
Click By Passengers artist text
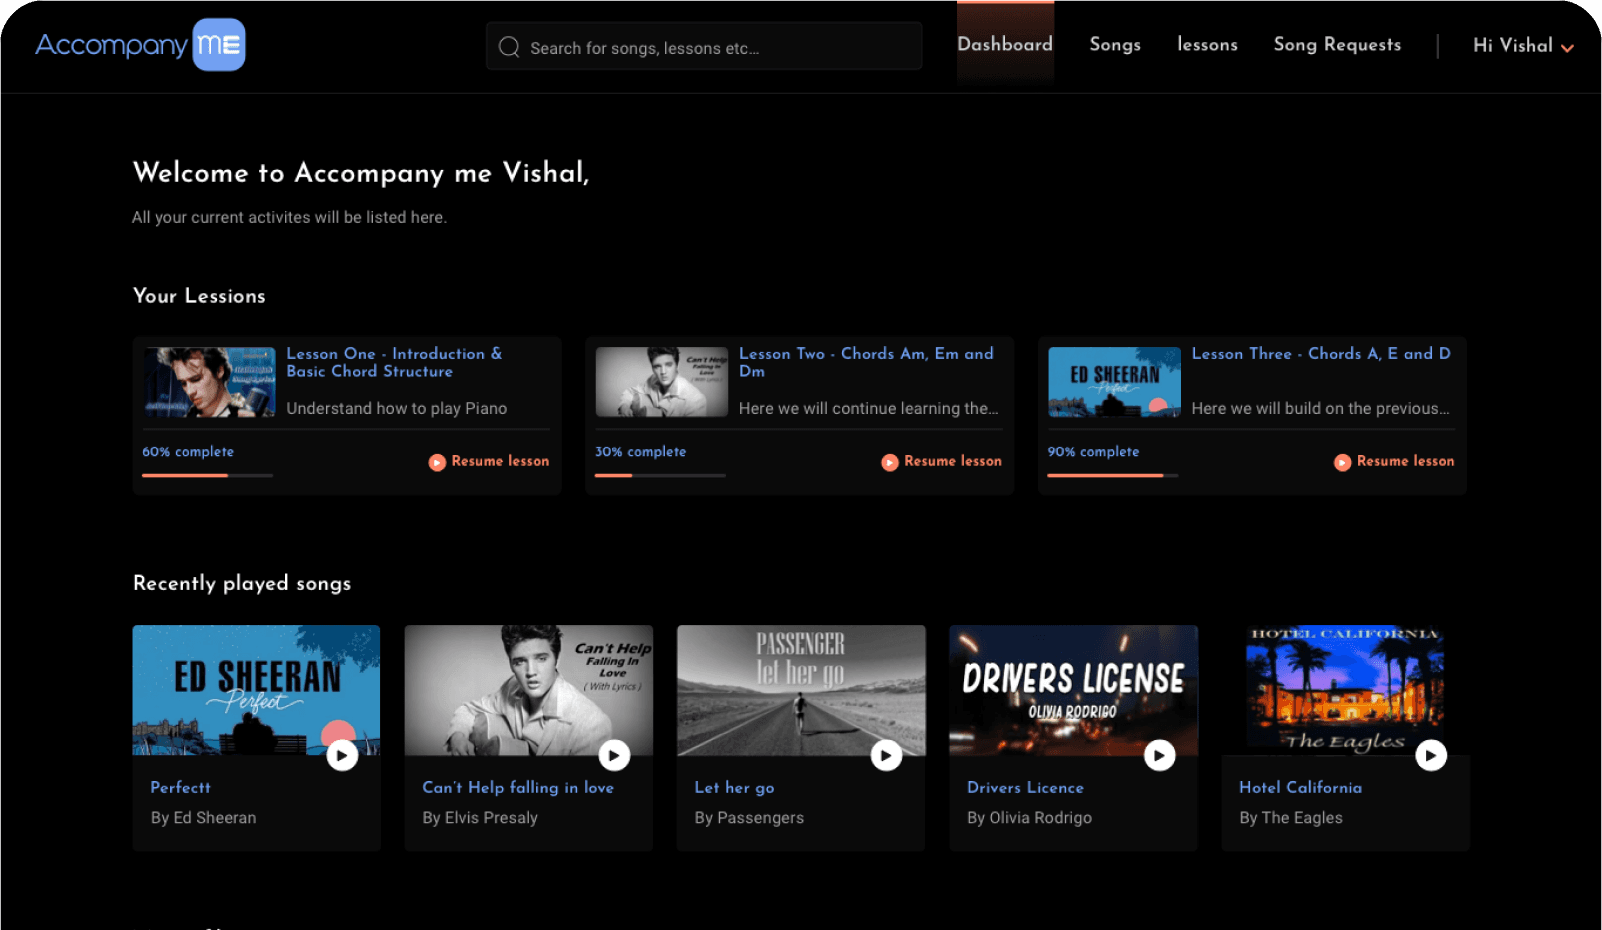(749, 817)
